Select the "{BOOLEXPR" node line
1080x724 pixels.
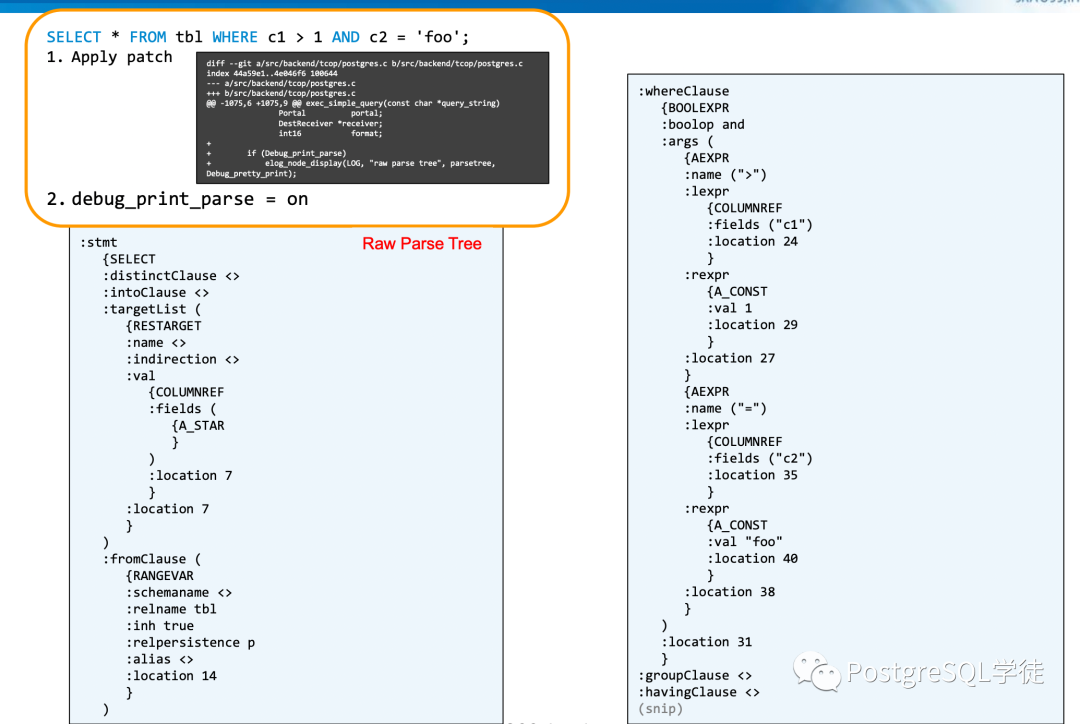pyautogui.click(x=695, y=107)
